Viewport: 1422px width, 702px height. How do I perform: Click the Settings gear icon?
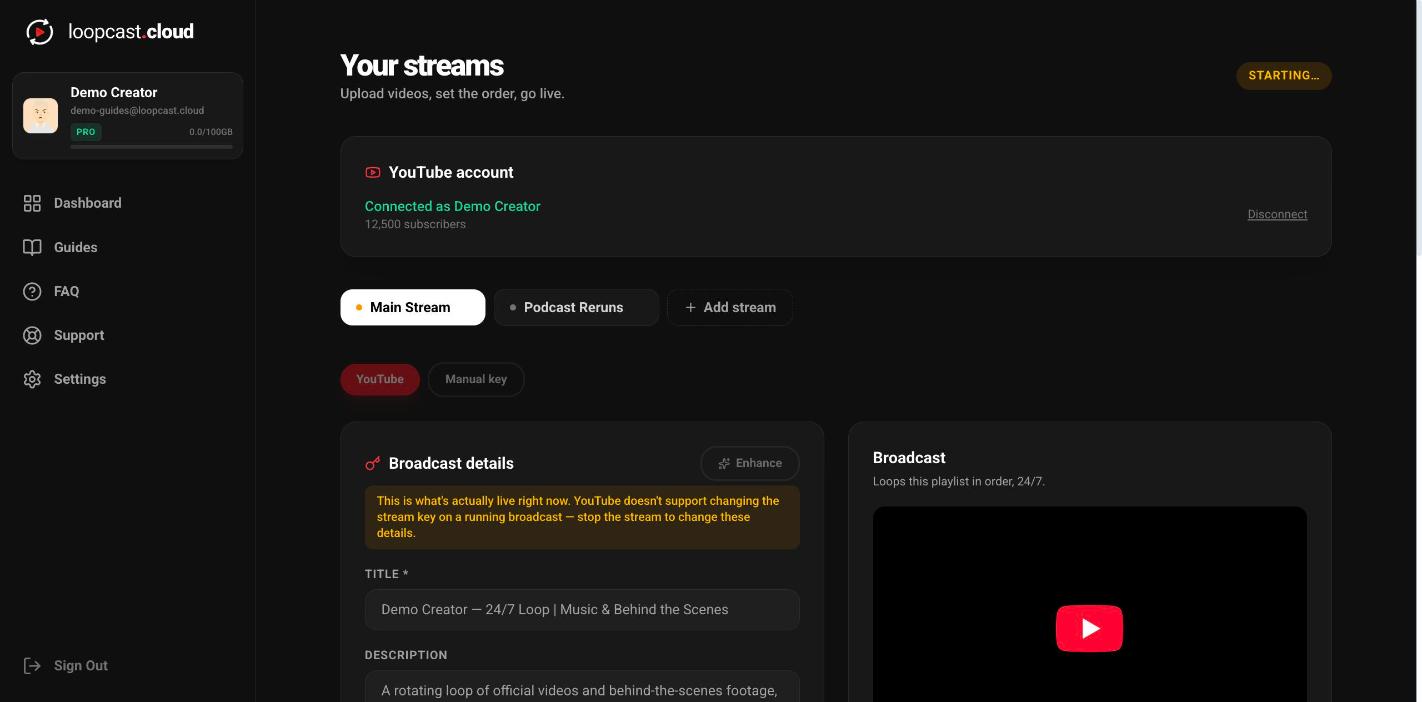(x=32, y=379)
